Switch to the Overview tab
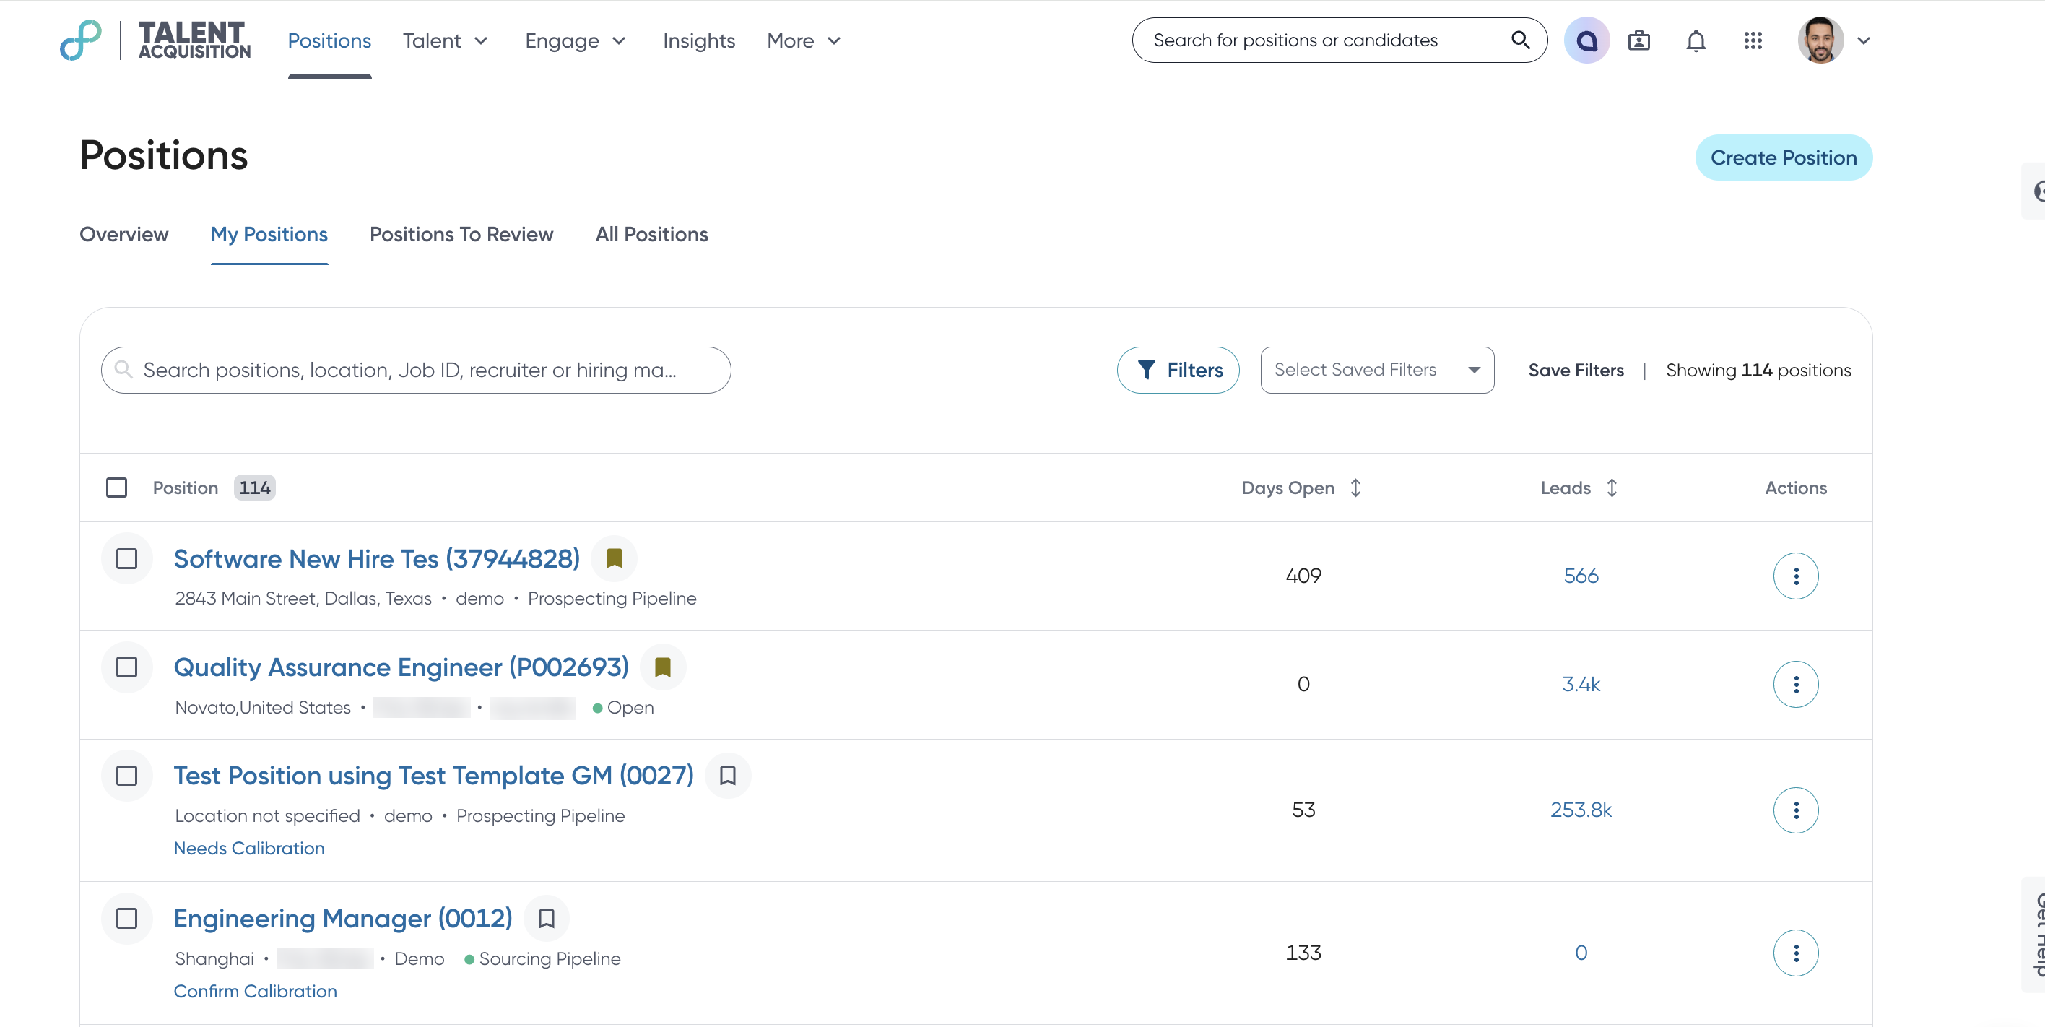The image size is (2045, 1027). click(x=124, y=234)
